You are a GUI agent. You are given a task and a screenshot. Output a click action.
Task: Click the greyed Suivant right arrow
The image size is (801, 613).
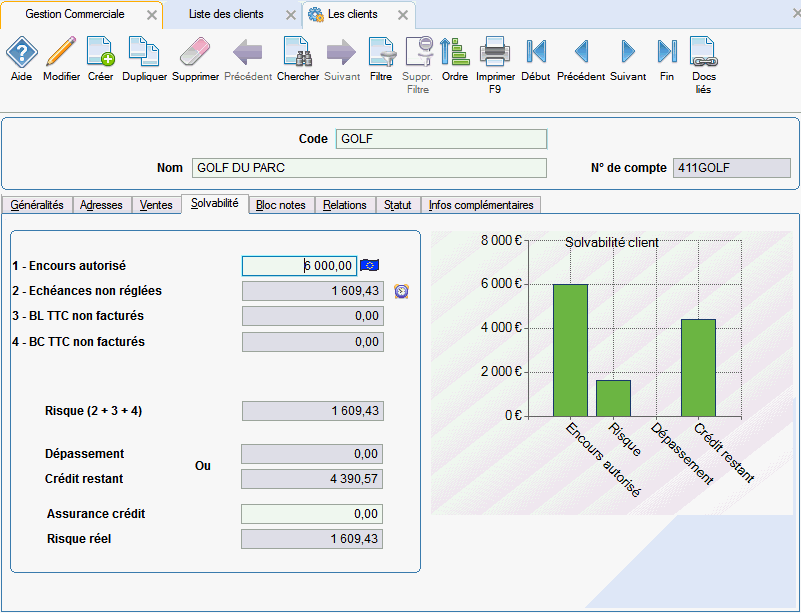(x=342, y=52)
